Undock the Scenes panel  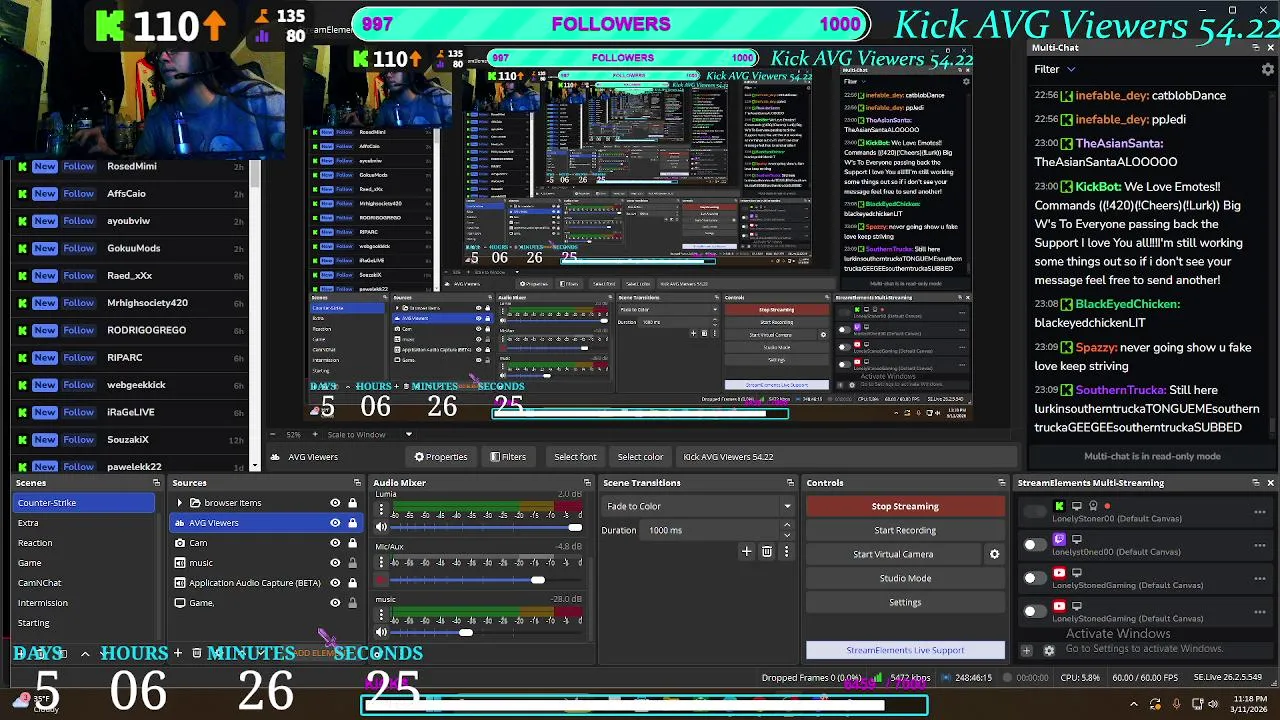156,483
